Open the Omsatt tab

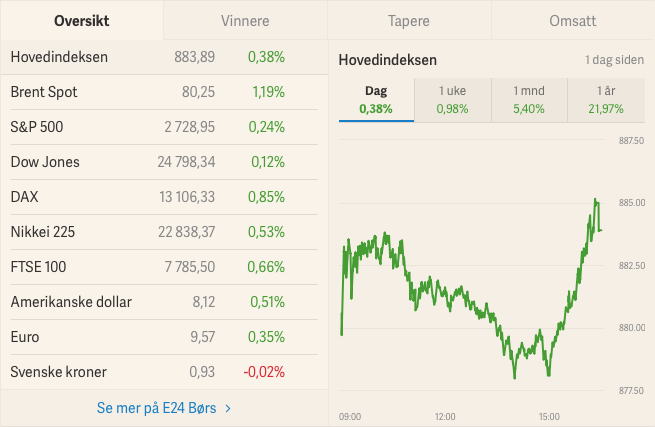point(573,20)
